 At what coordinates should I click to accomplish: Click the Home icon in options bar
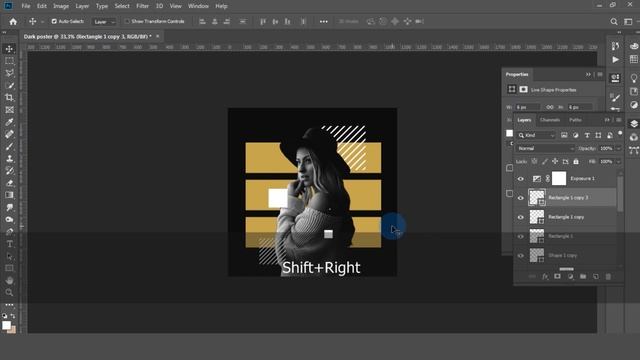[13, 22]
